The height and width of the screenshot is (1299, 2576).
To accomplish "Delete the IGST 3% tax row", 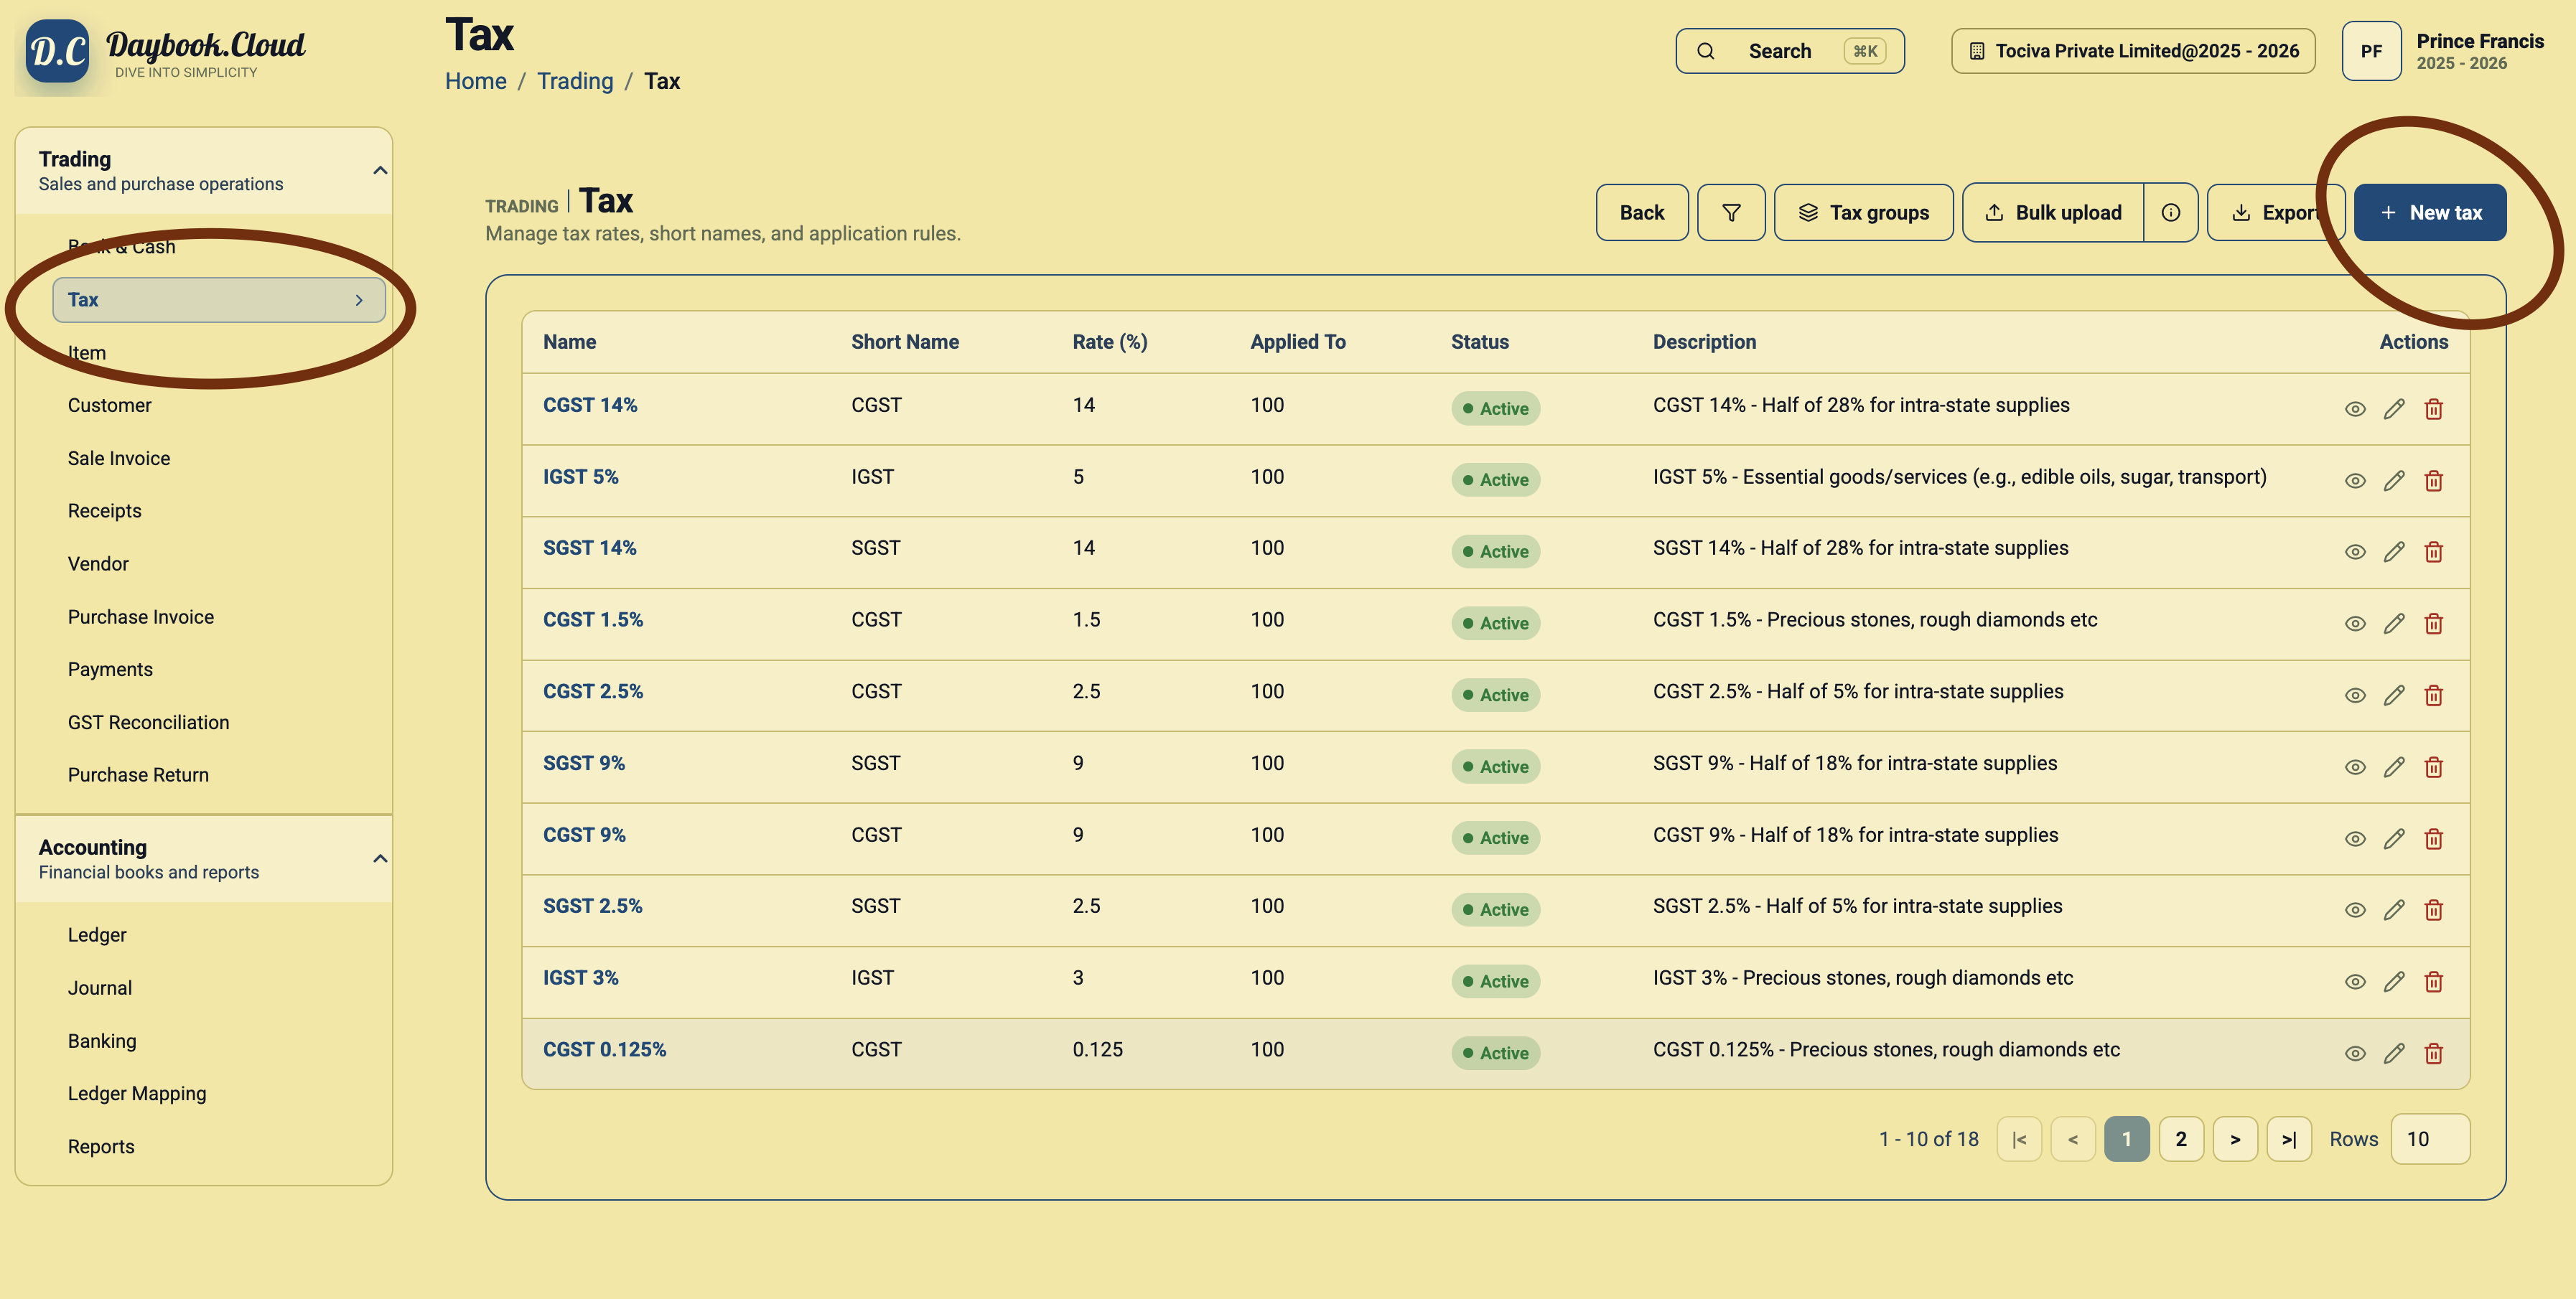I will click(2434, 982).
